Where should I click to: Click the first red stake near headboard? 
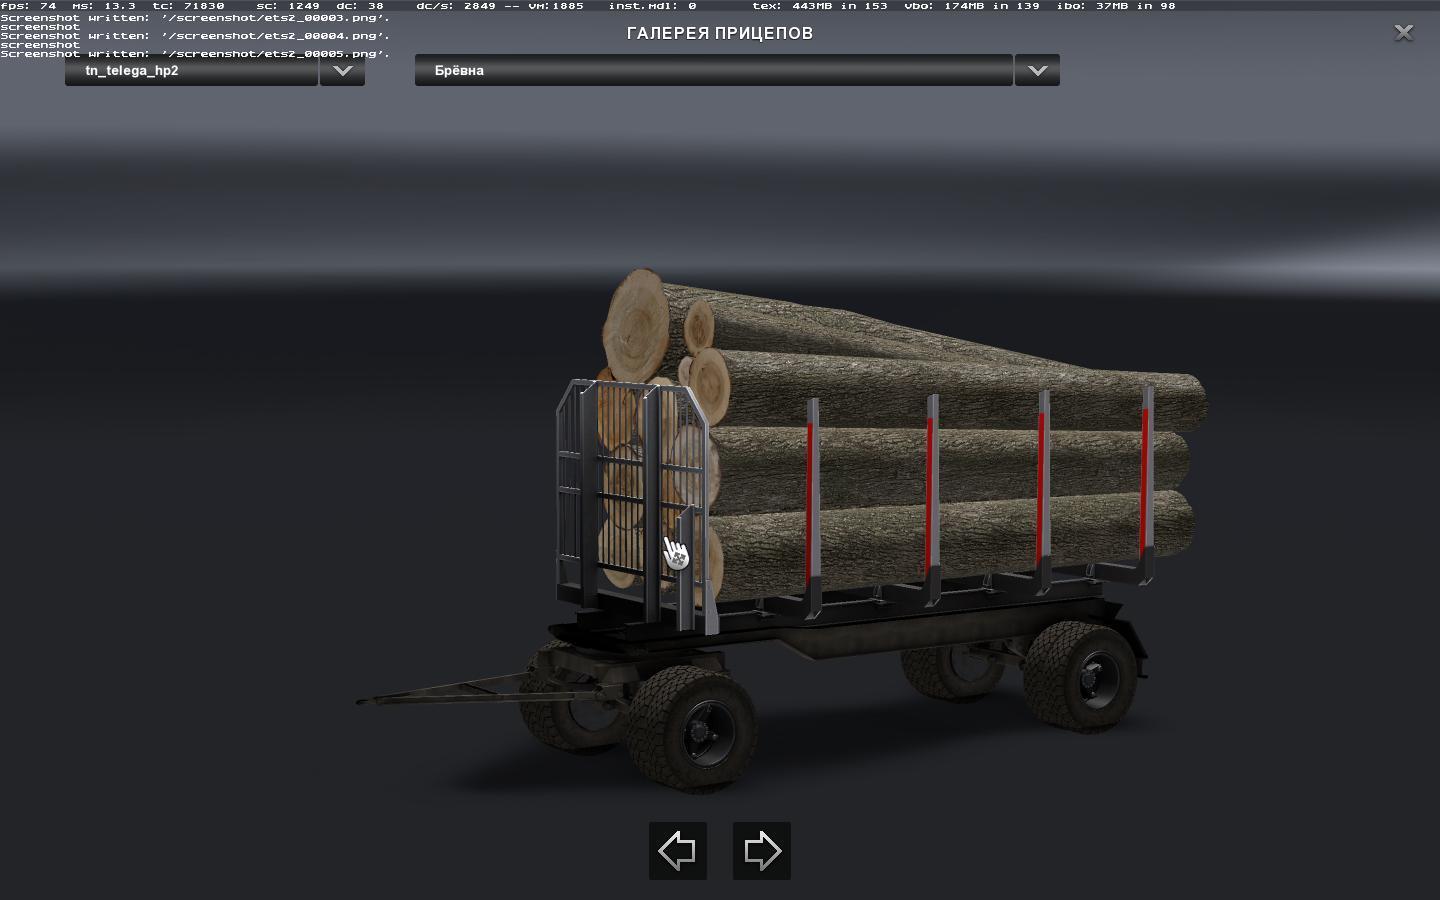[x=811, y=500]
